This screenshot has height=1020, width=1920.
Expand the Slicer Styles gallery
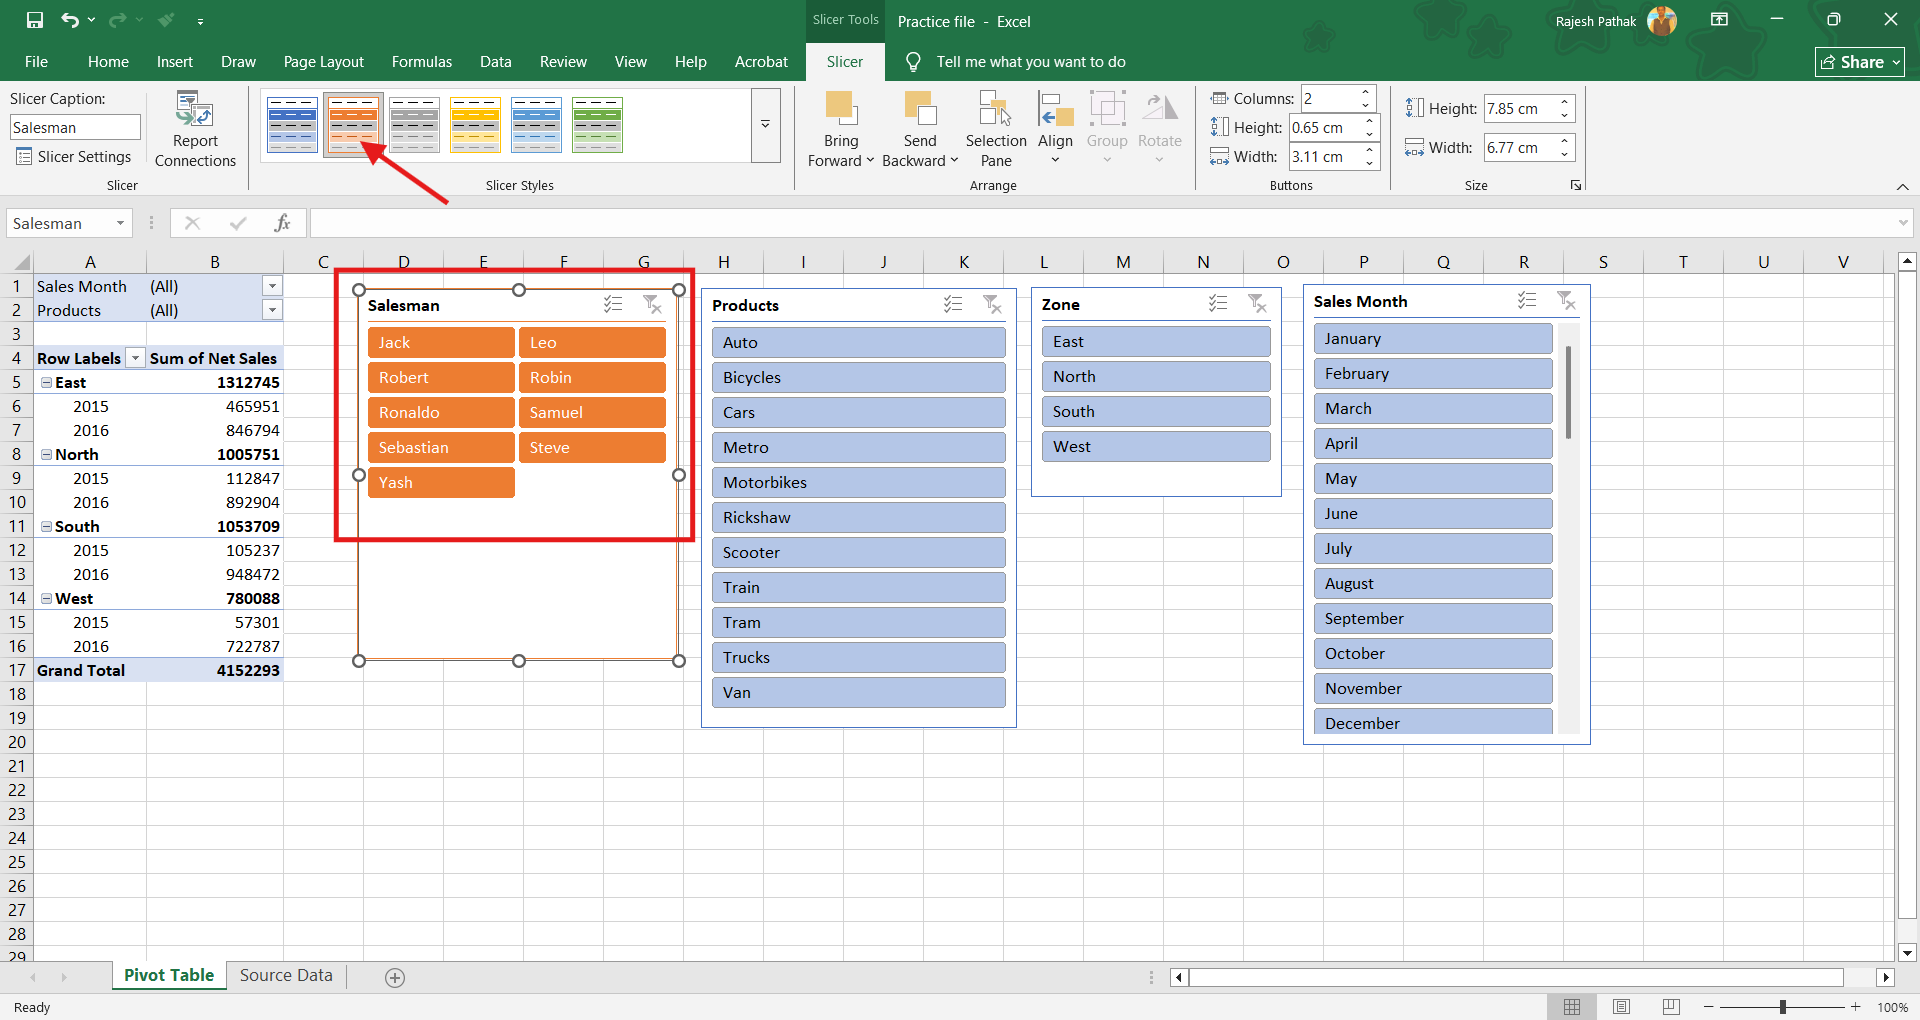pyautogui.click(x=765, y=125)
